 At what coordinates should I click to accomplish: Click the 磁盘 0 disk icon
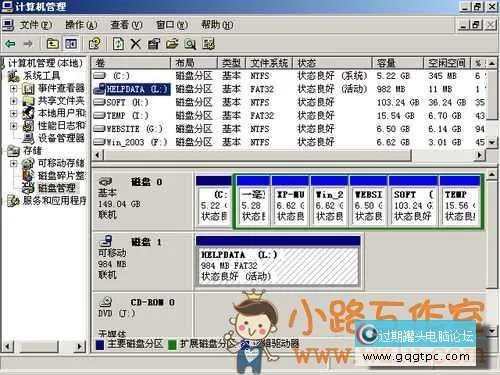pyautogui.click(x=106, y=182)
